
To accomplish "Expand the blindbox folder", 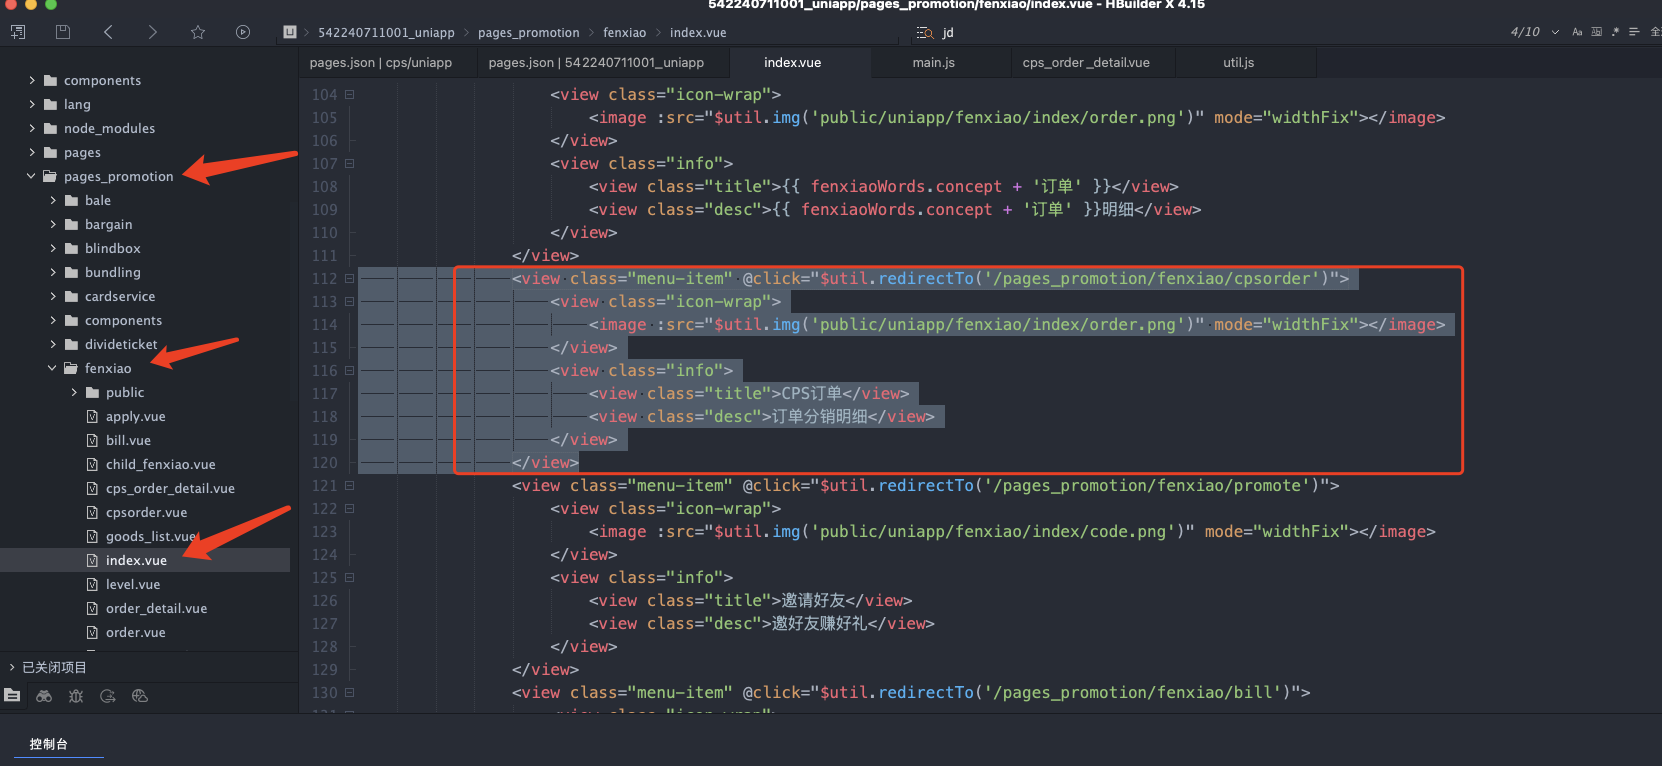I will click(x=53, y=248).
